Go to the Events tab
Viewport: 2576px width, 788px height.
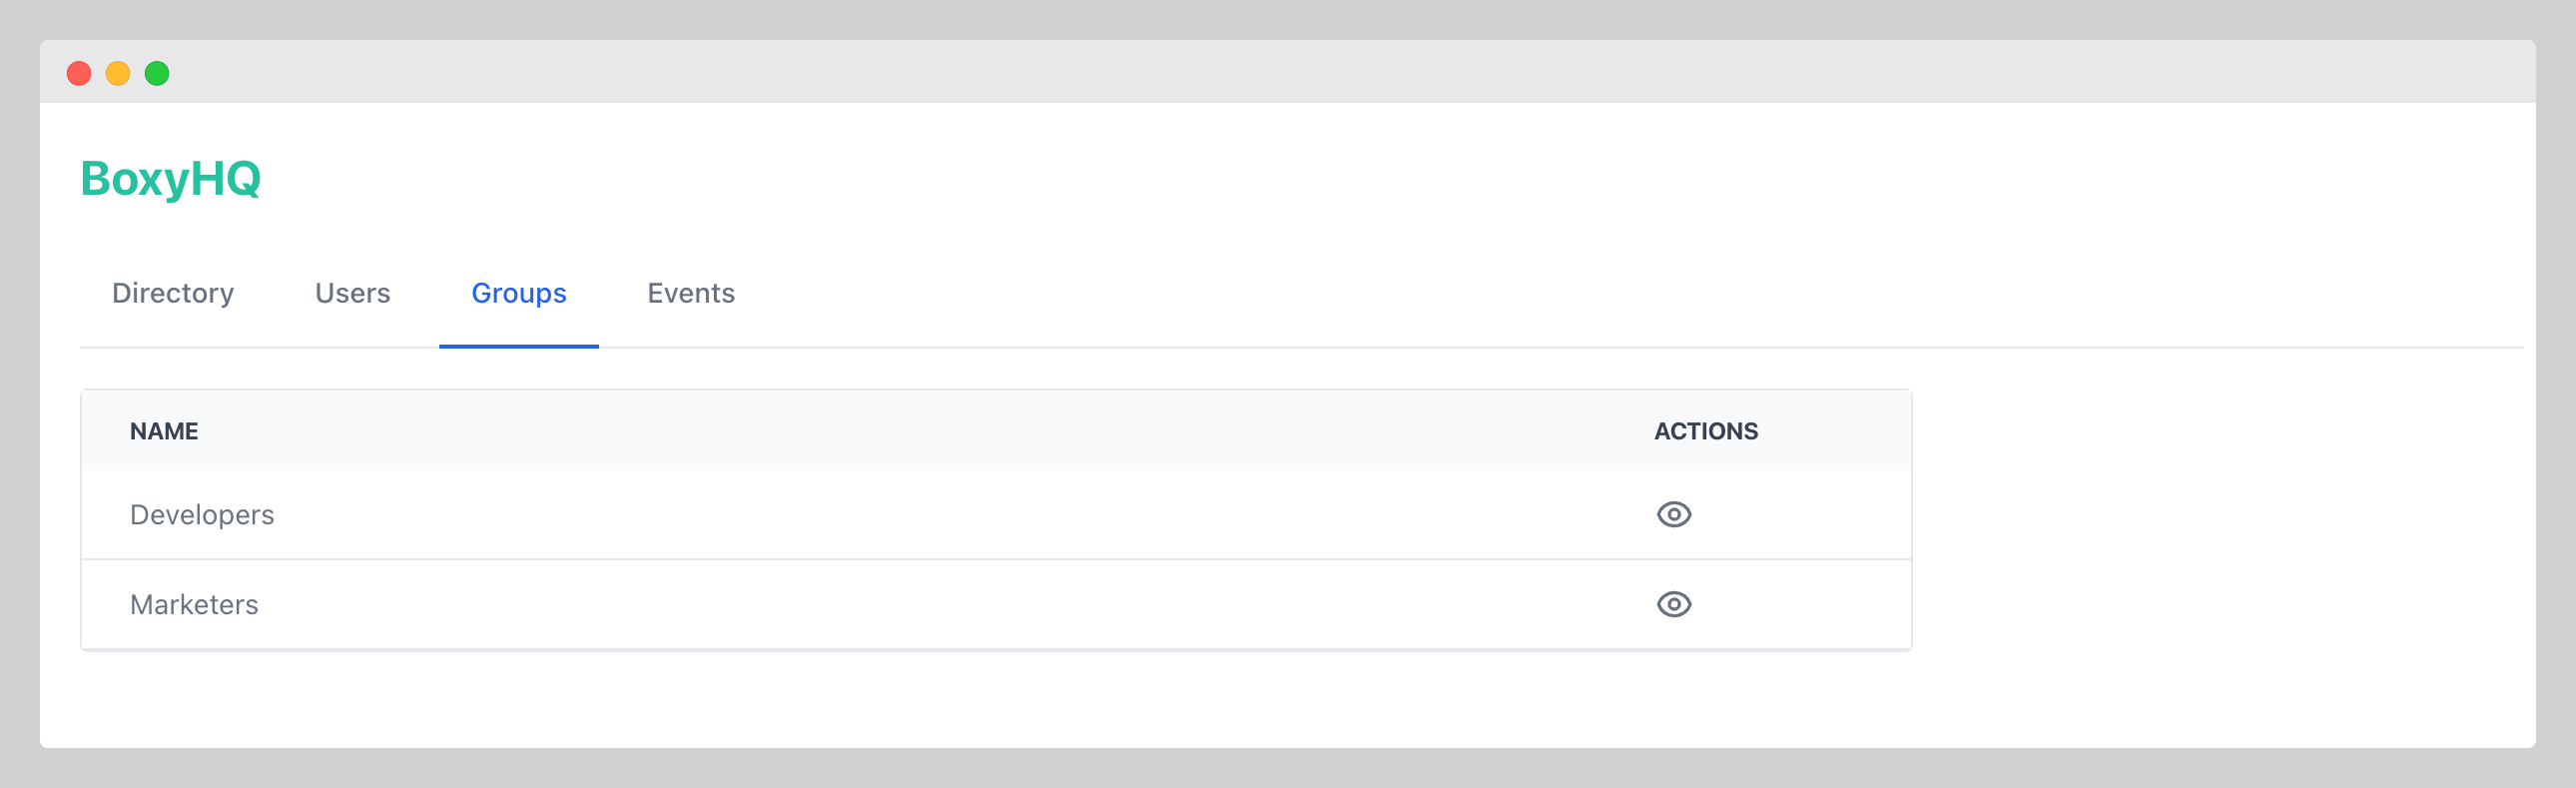coord(690,293)
